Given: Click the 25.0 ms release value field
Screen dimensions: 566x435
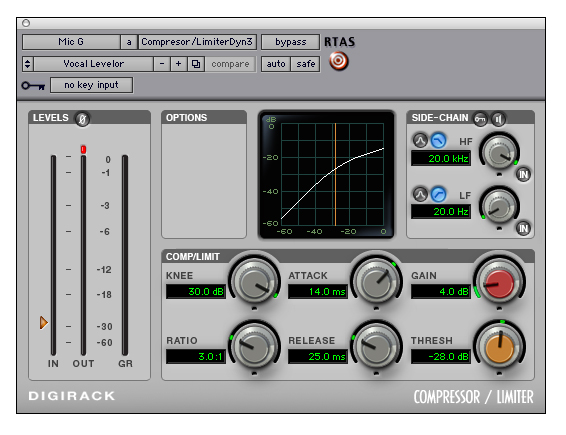Looking at the screenshot, I should (x=318, y=356).
